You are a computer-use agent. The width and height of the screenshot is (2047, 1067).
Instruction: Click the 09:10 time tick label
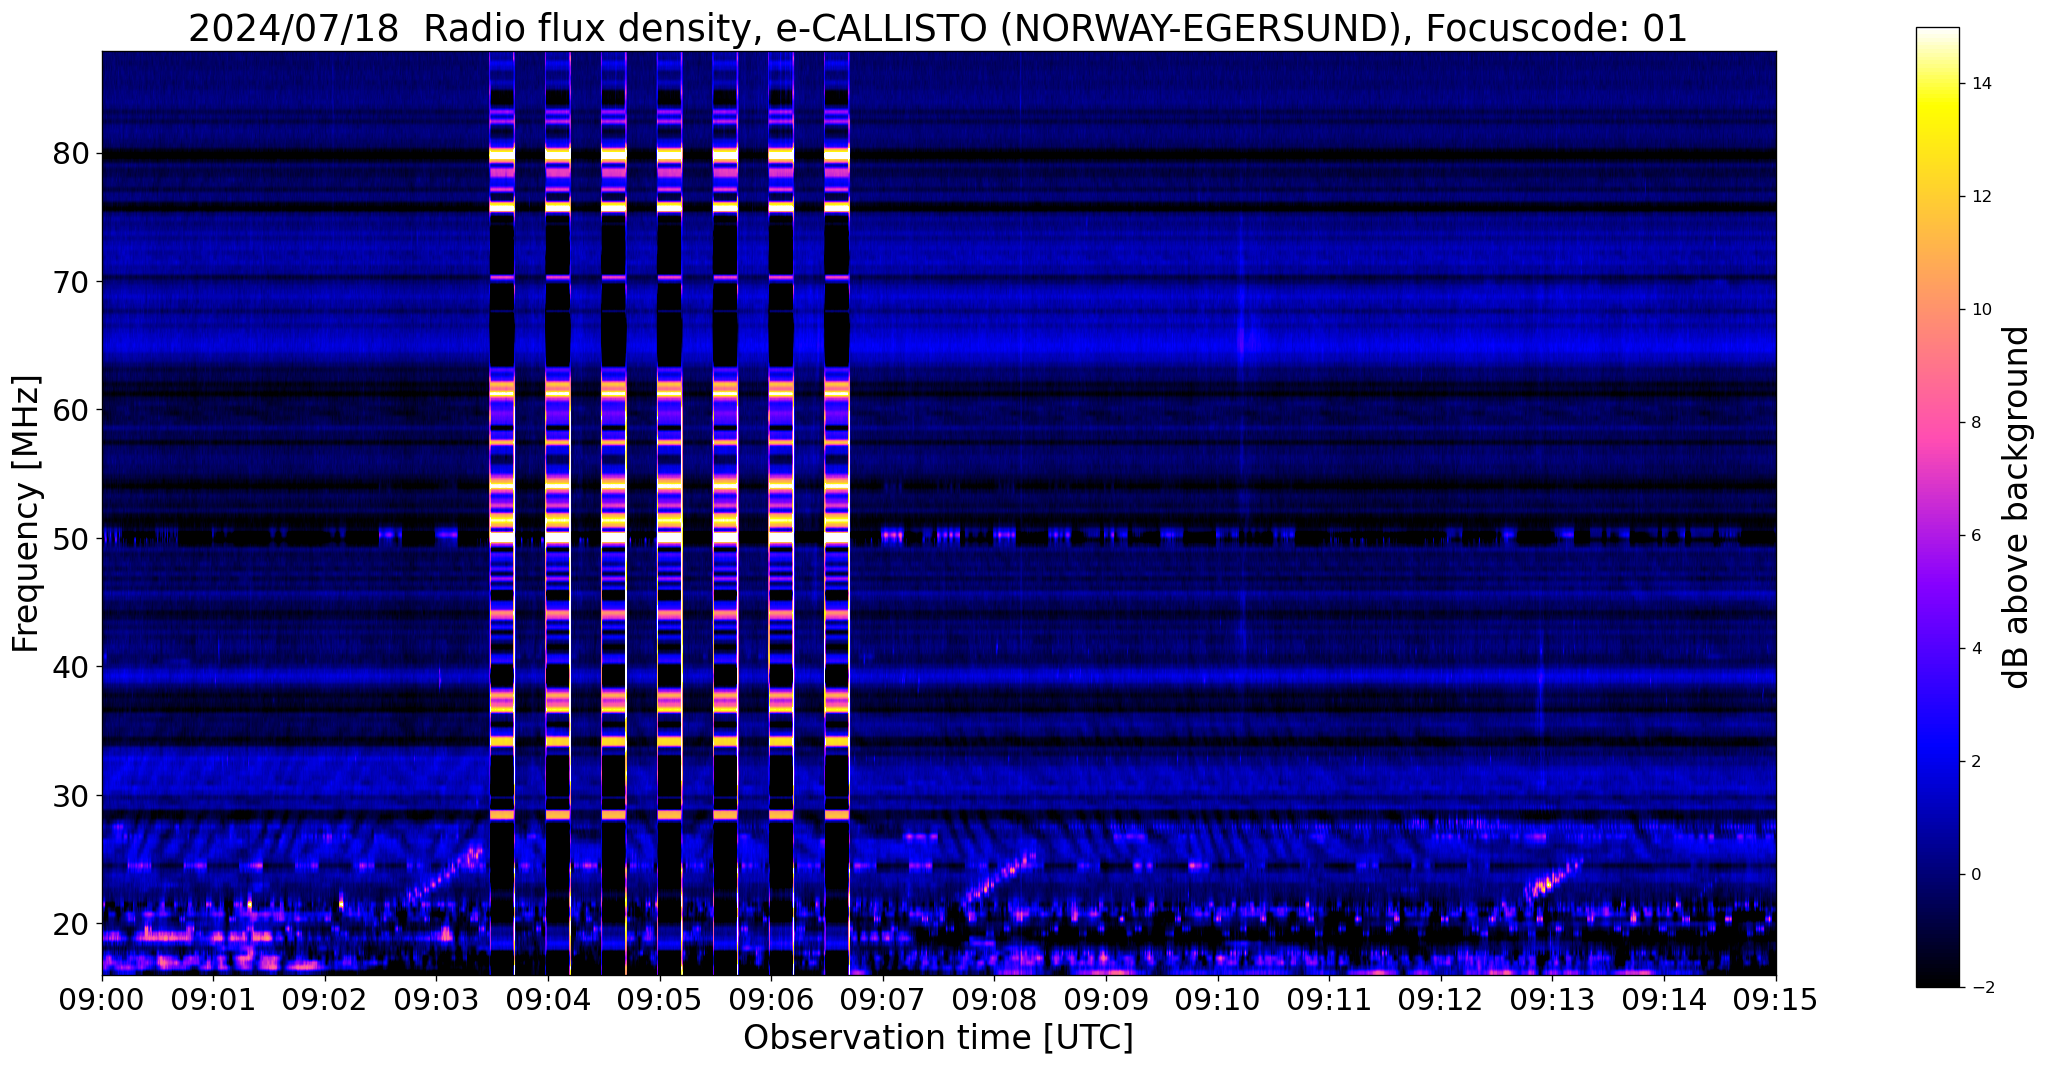pos(1218,1000)
